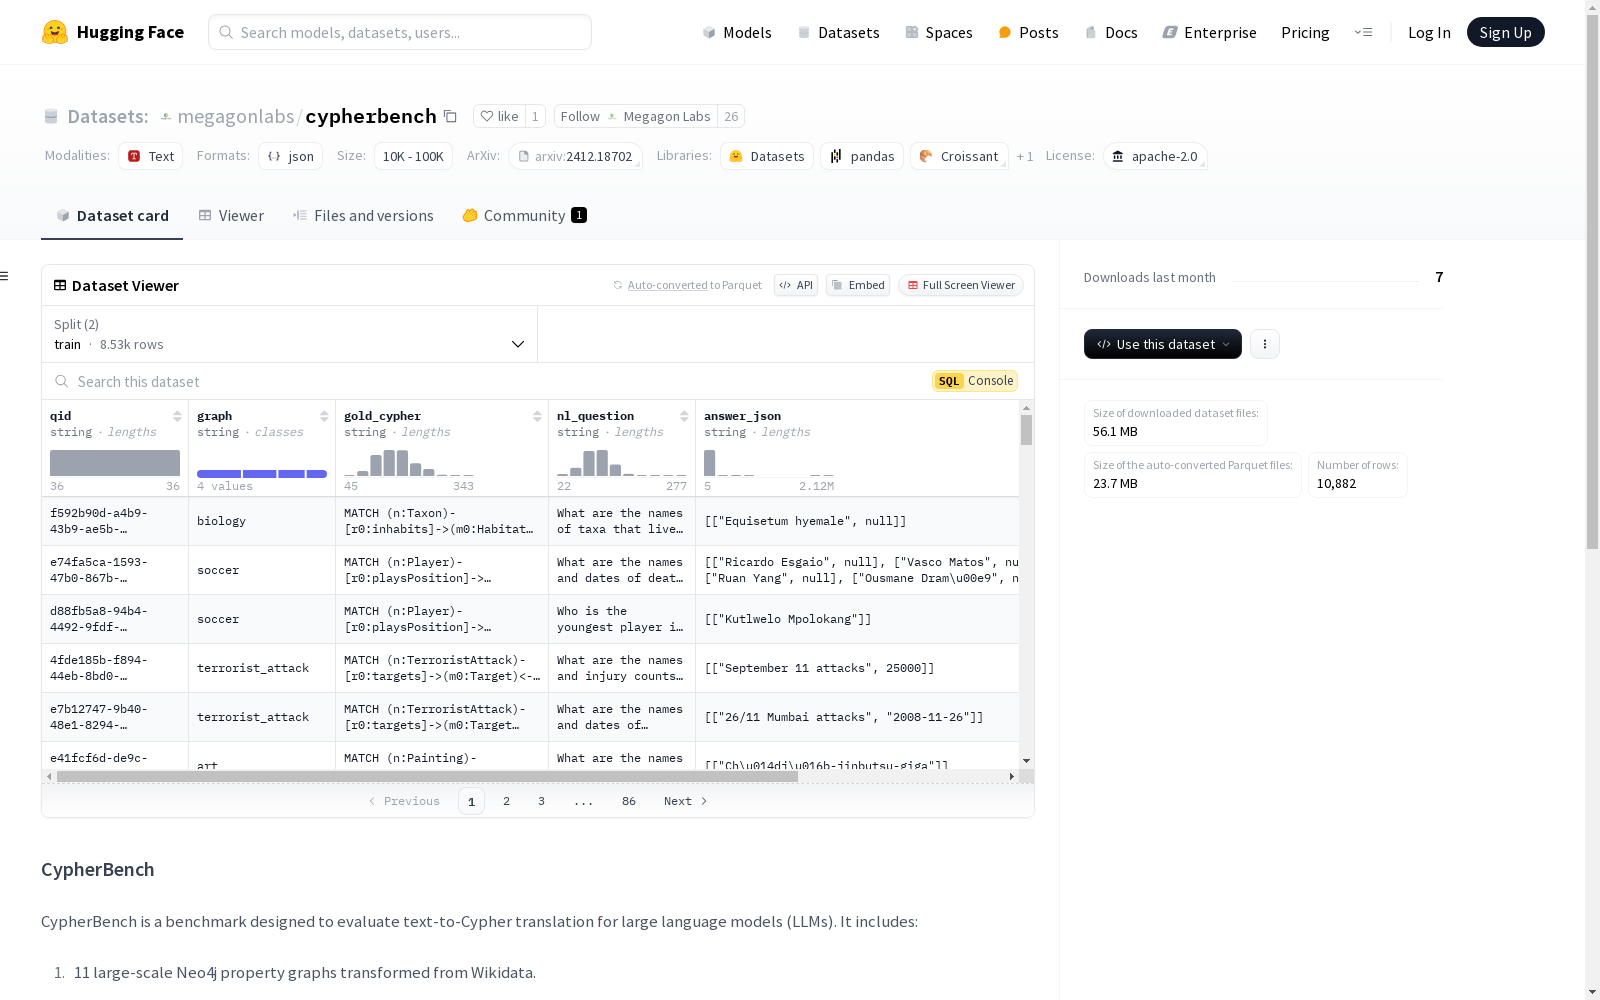
Task: Open the apache-2.0 license tag
Action: 1155,156
